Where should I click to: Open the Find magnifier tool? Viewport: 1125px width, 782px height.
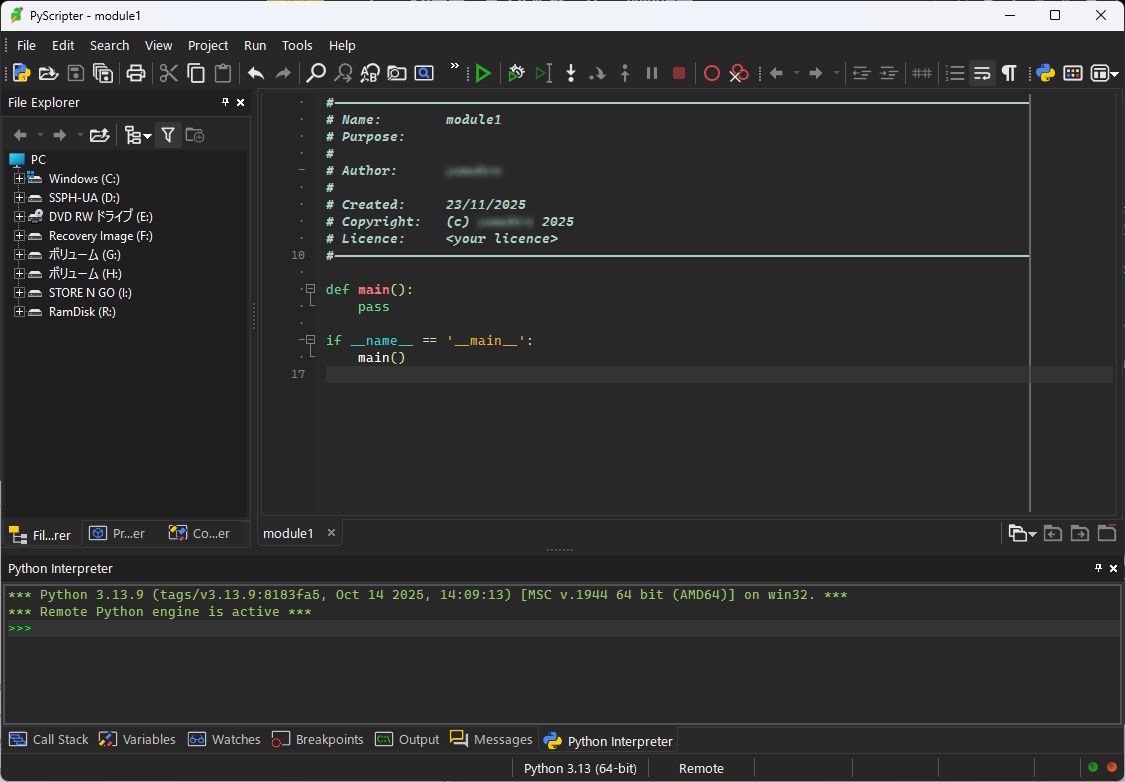(x=316, y=73)
